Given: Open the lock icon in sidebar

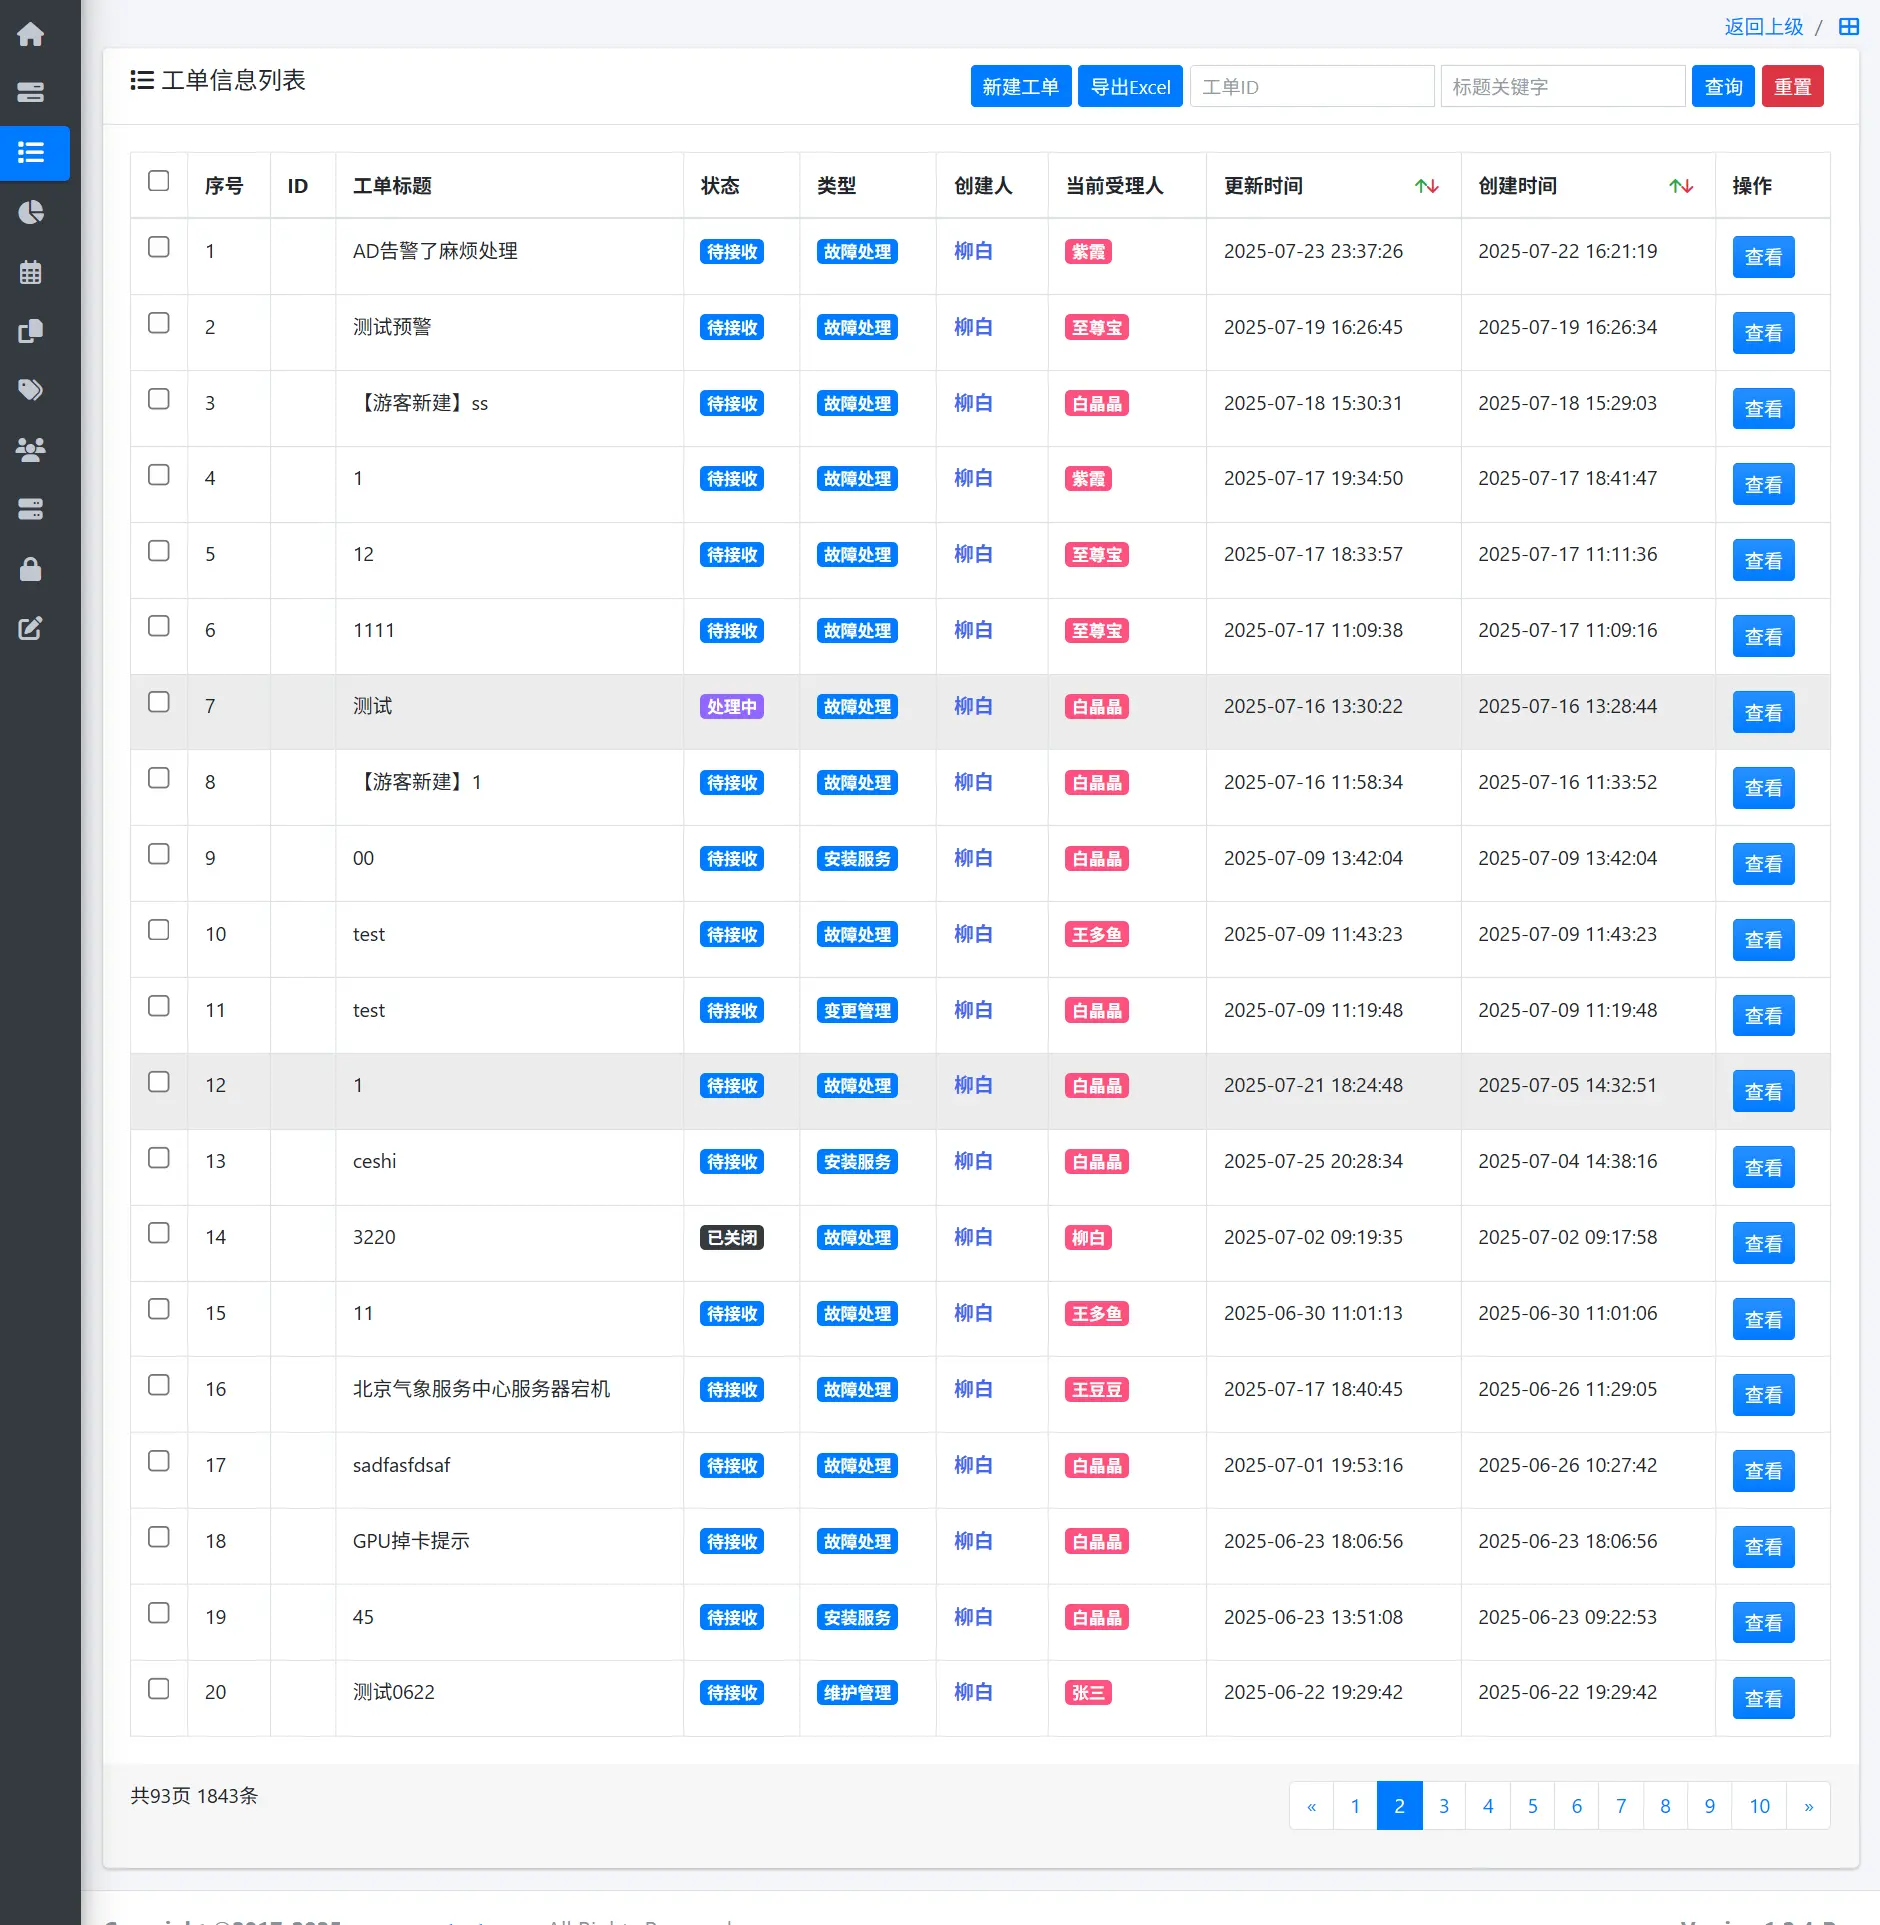Looking at the screenshot, I should pos(31,569).
